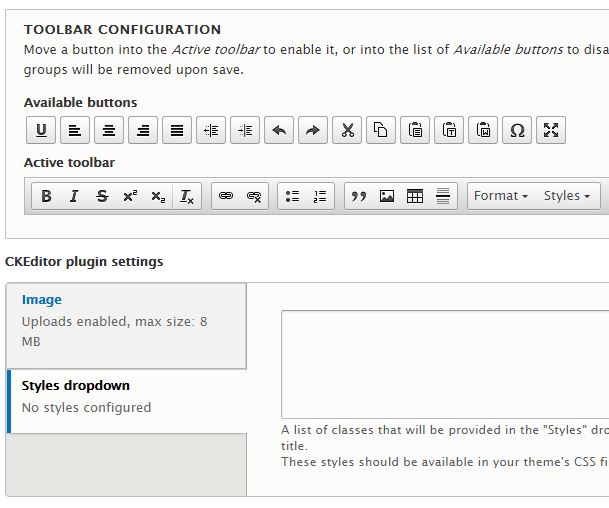Click the Bulleted list button
Screen dimensions: 609x508
click(292, 196)
